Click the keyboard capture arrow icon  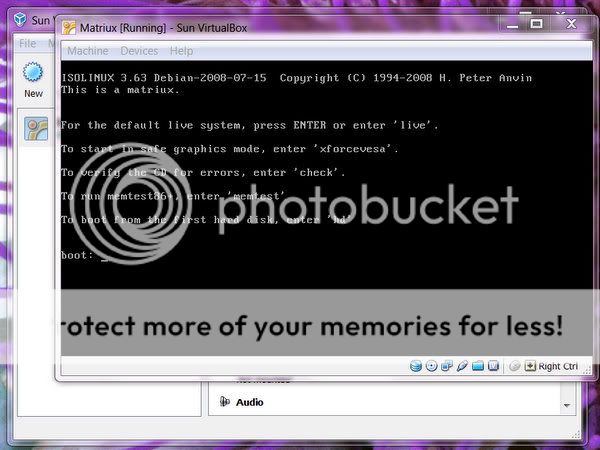530,366
